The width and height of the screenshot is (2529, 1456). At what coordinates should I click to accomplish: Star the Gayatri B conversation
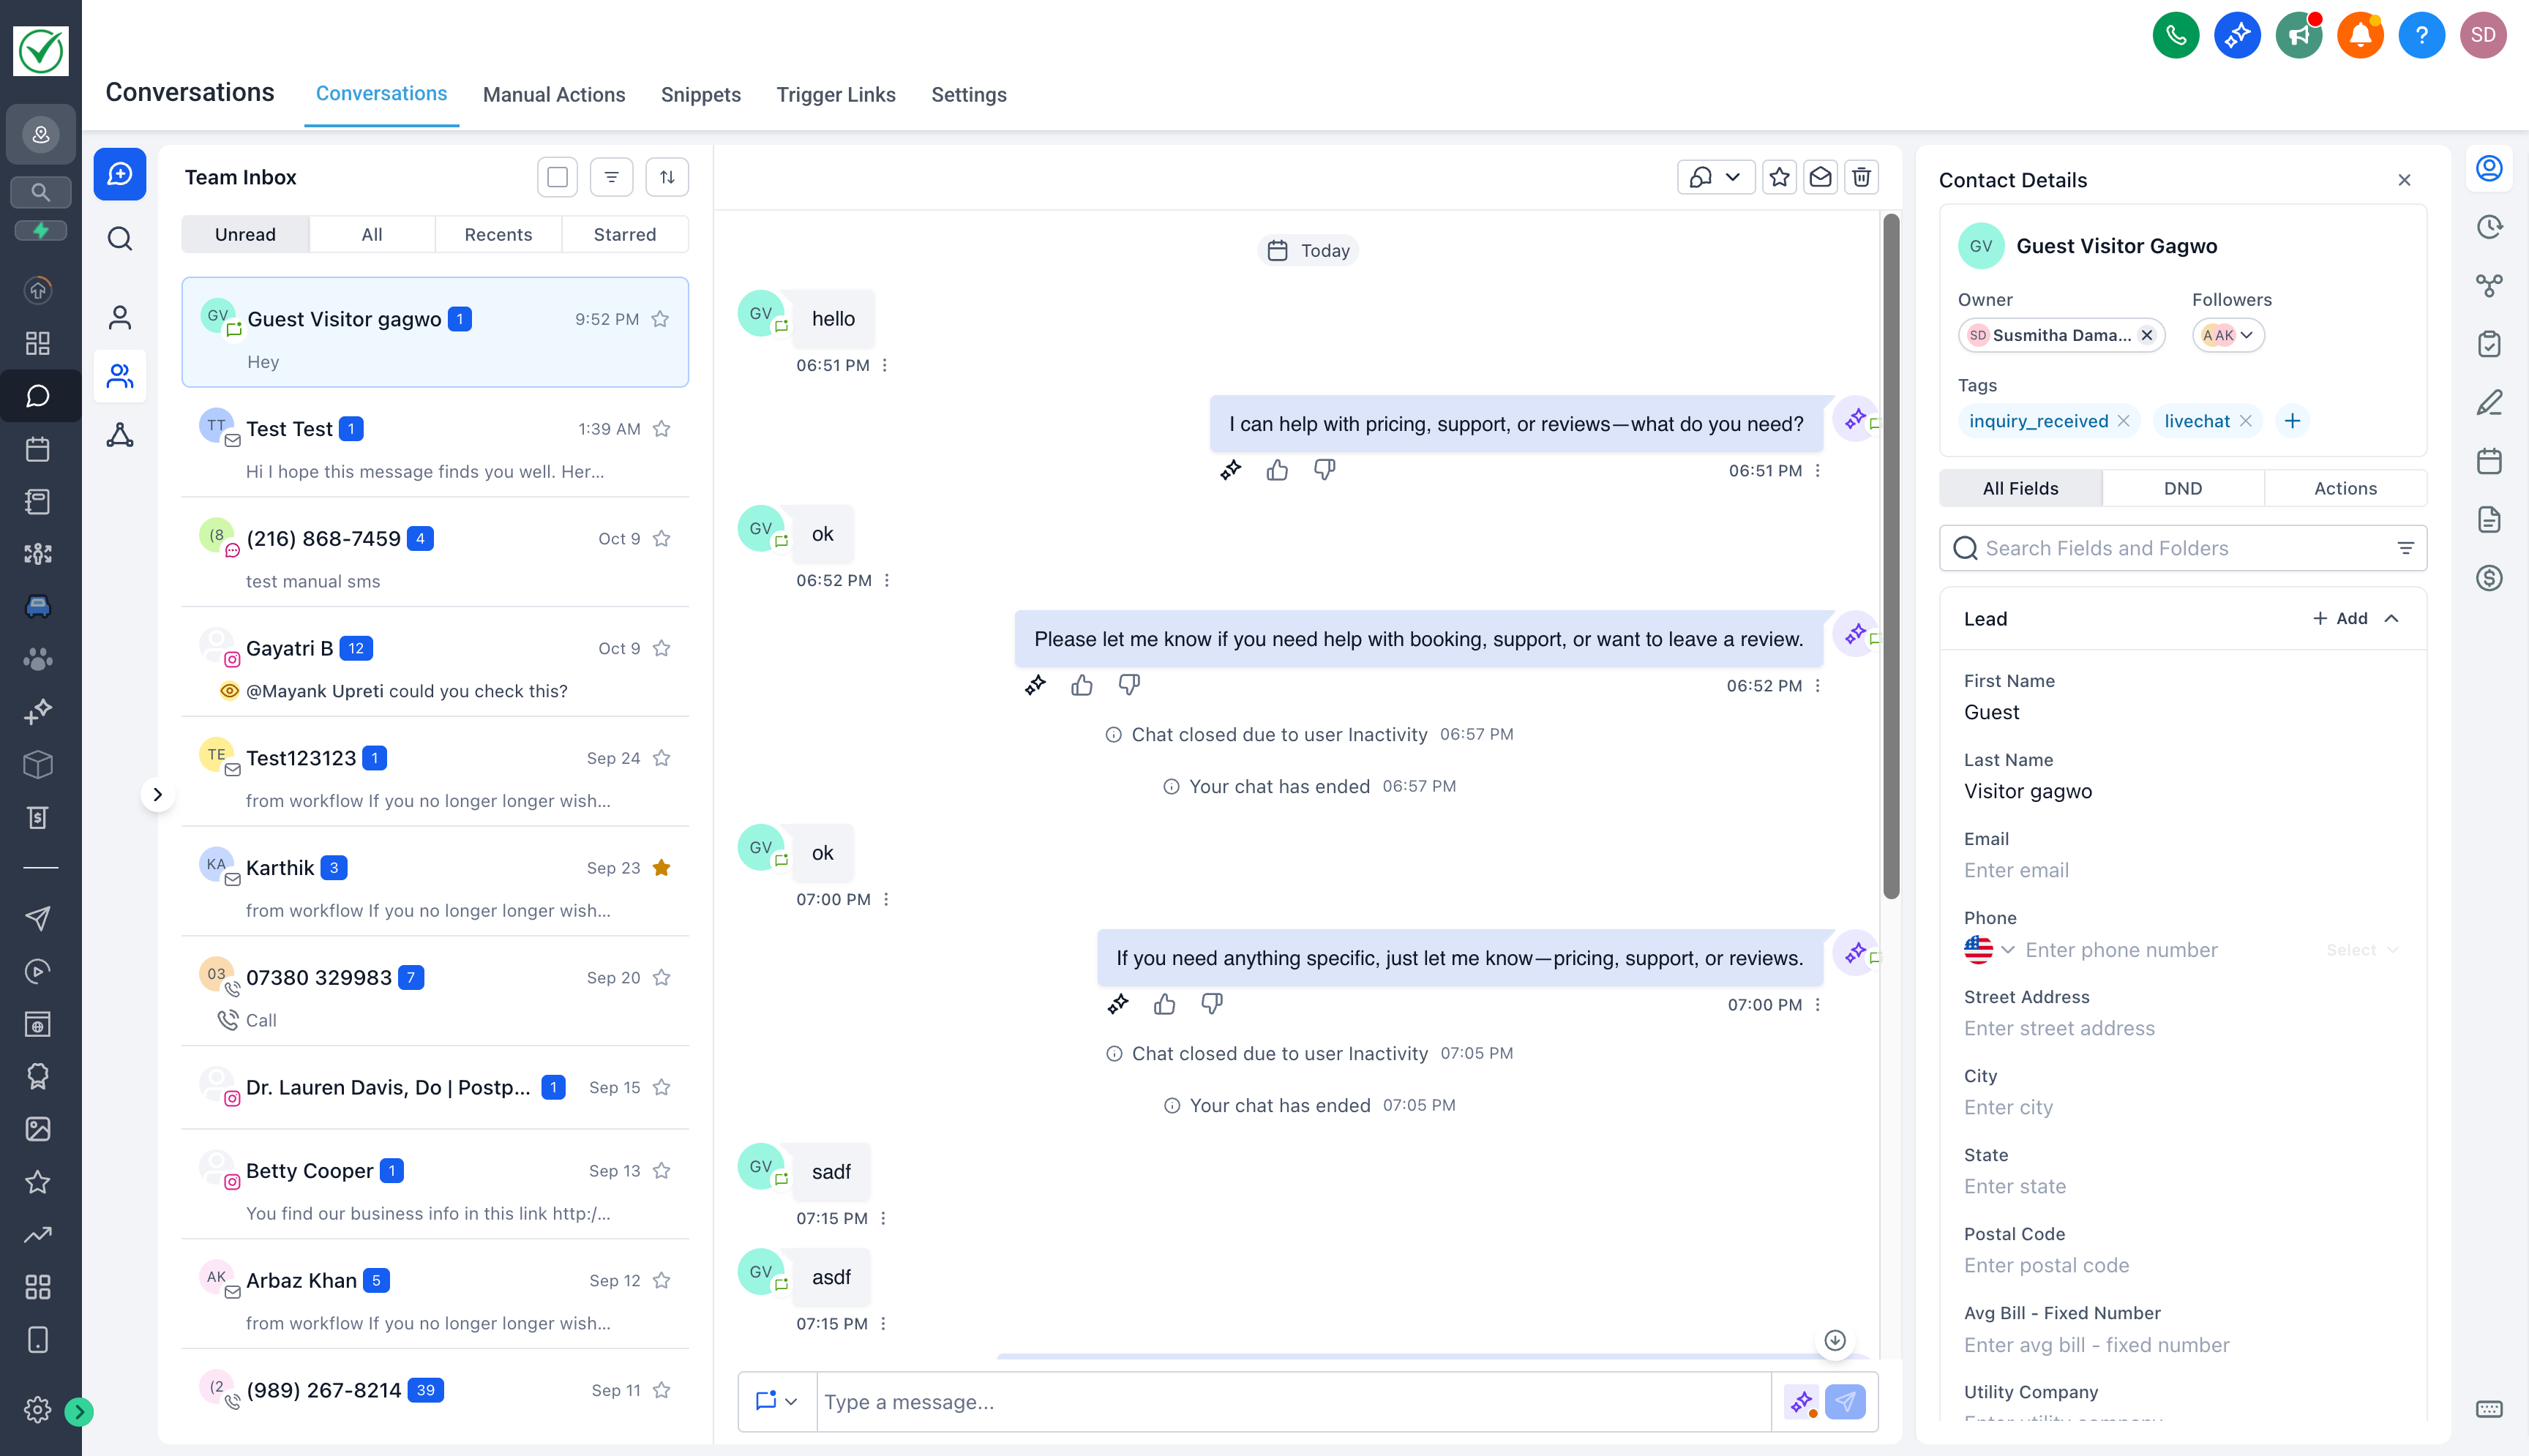pos(661,648)
